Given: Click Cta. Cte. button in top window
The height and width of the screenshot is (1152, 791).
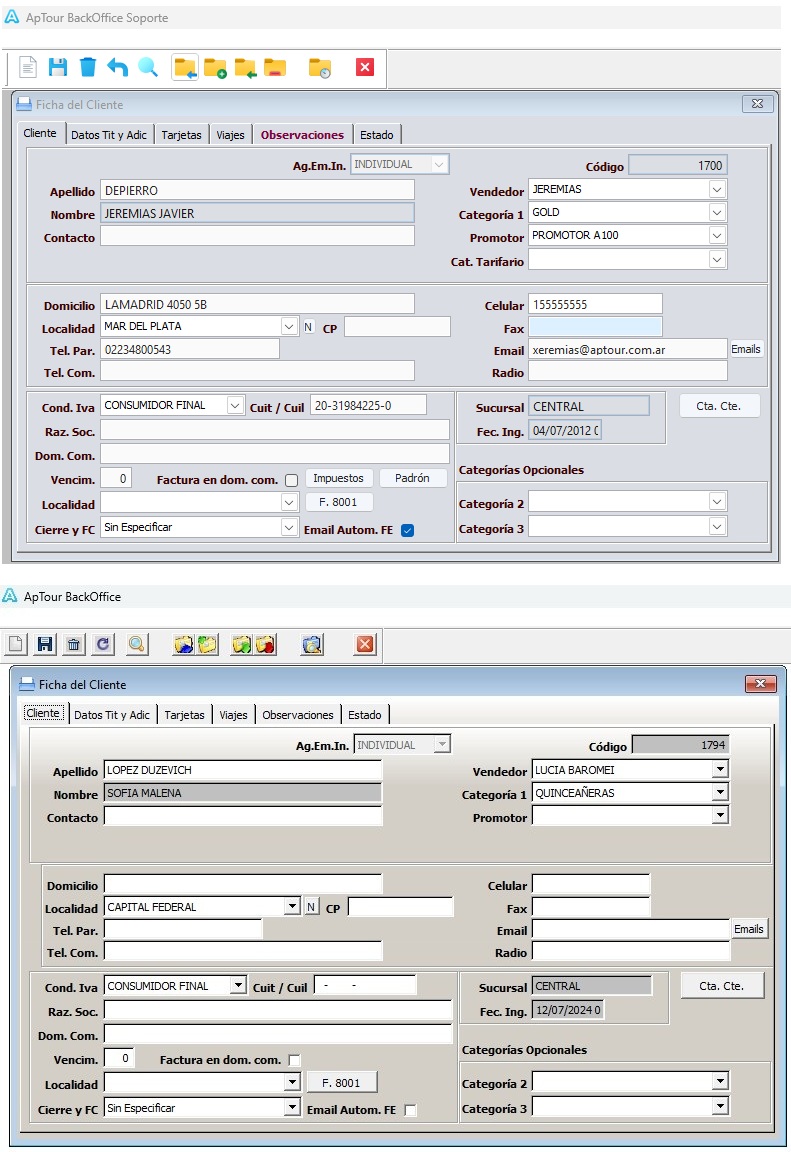Looking at the screenshot, I should click(718, 406).
